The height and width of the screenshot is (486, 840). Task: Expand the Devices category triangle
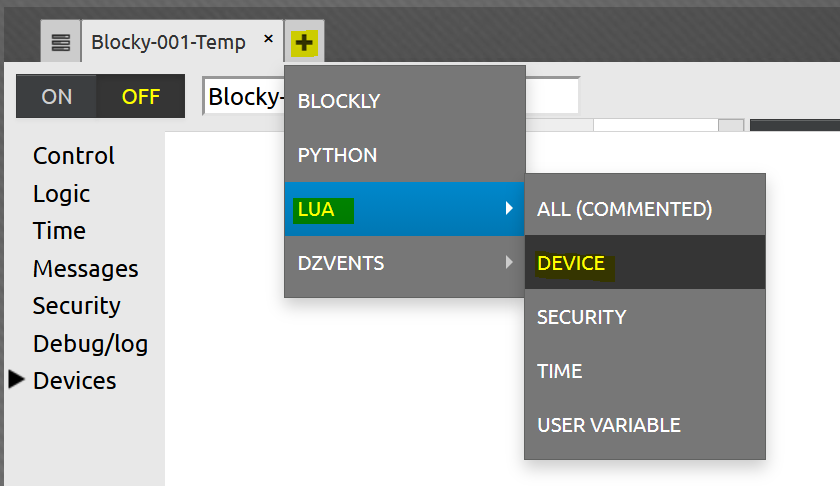pyautogui.click(x=16, y=380)
